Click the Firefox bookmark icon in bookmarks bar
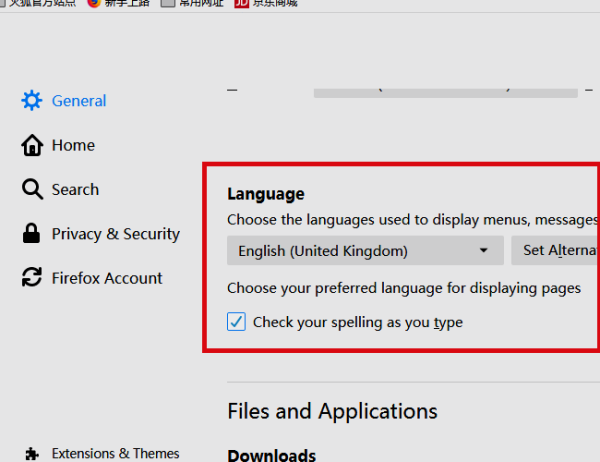Viewport: 600px width, 462px height. [x=94, y=3]
